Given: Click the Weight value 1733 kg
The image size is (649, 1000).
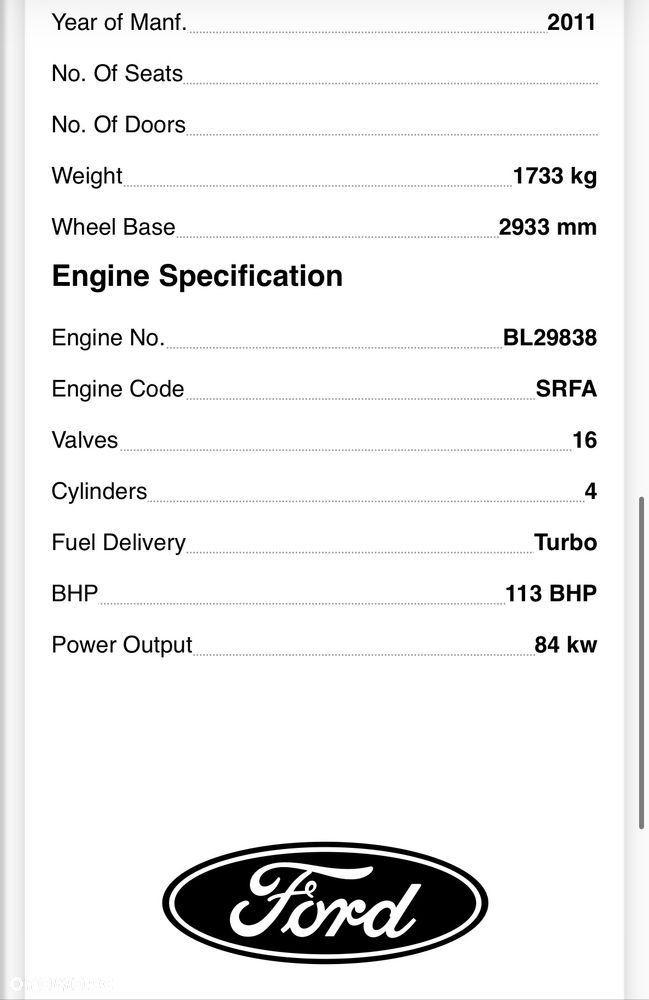Looking at the screenshot, I should 555,176.
